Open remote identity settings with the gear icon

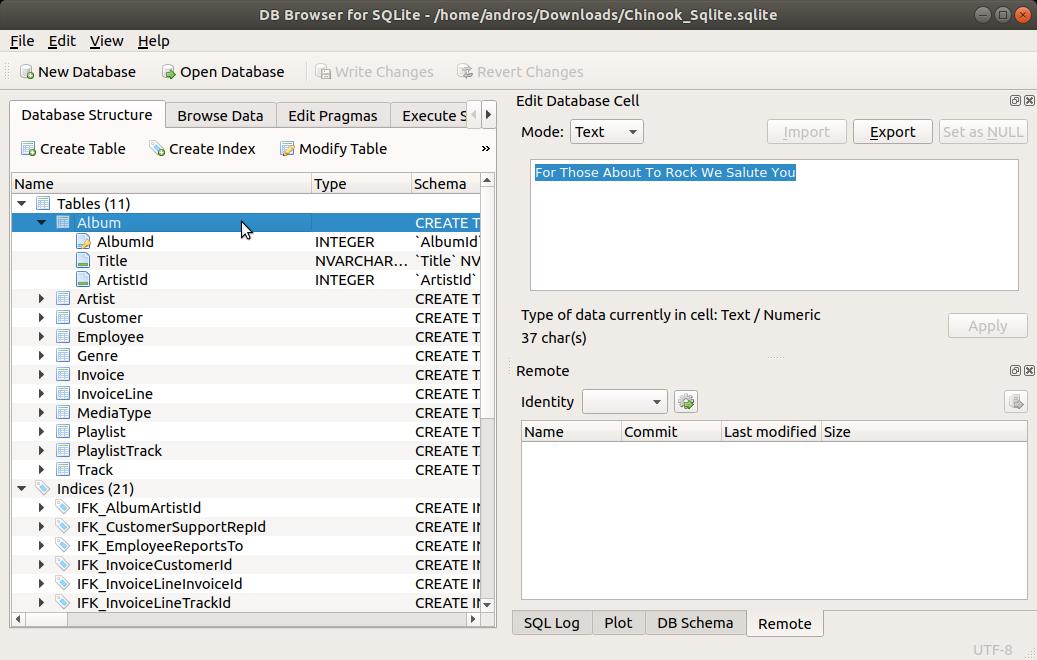[x=686, y=401]
